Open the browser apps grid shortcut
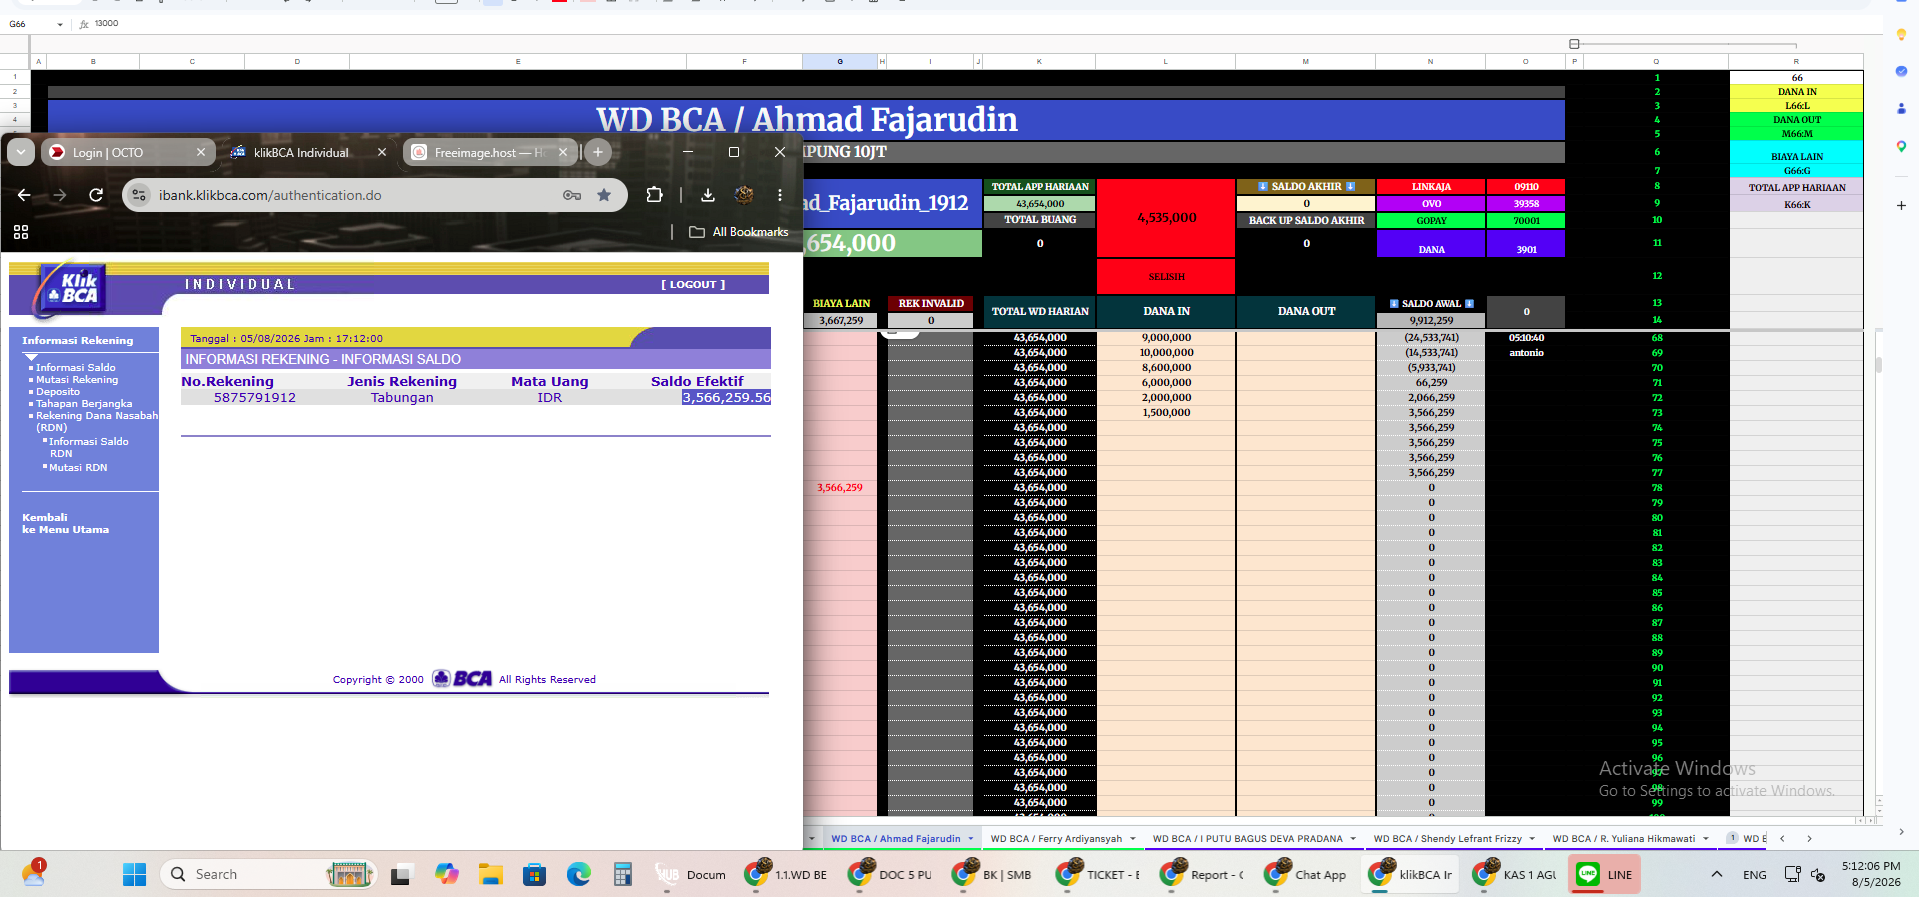Screen dimensions: 1919x897 pos(21,232)
